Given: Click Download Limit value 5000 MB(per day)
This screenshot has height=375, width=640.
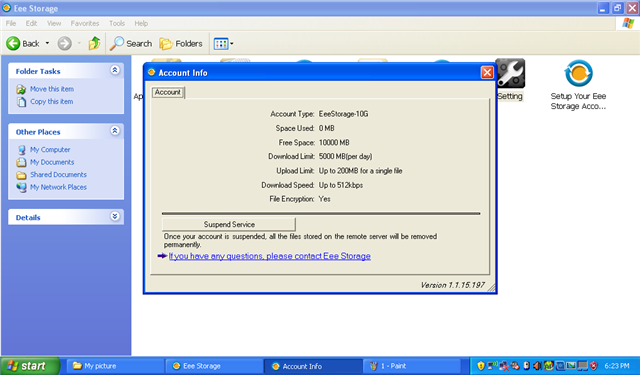Looking at the screenshot, I should [345, 156].
